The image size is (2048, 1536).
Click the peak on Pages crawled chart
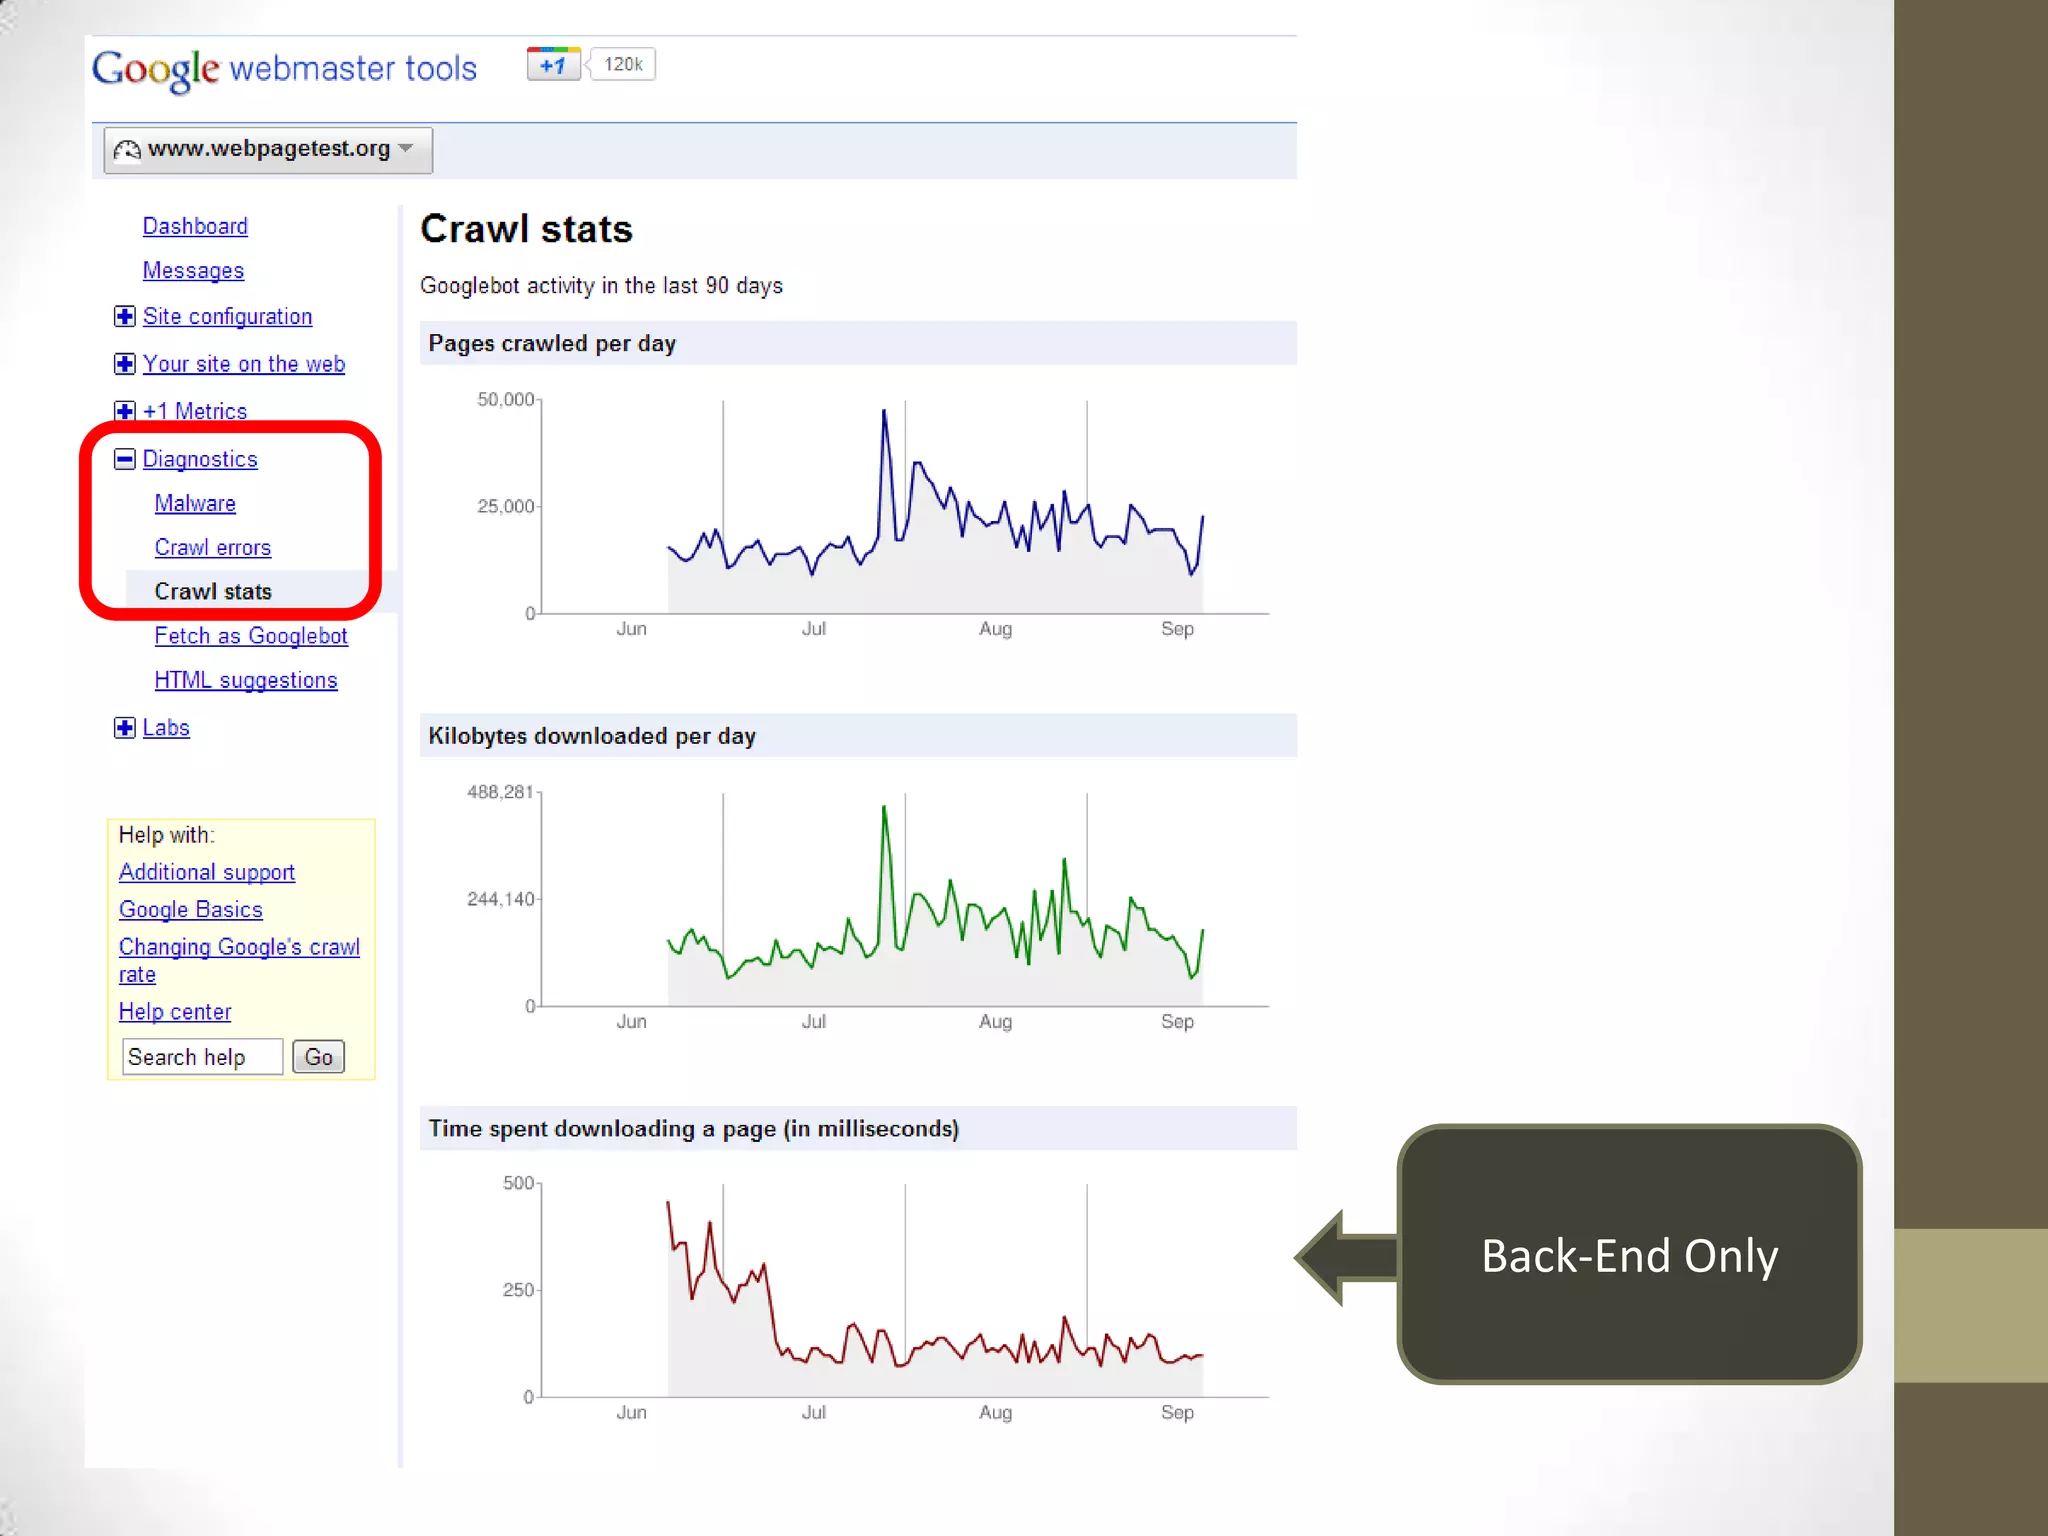[884, 411]
